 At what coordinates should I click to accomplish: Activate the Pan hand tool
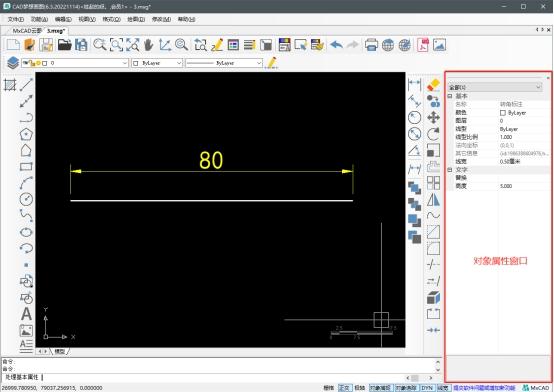tap(148, 45)
